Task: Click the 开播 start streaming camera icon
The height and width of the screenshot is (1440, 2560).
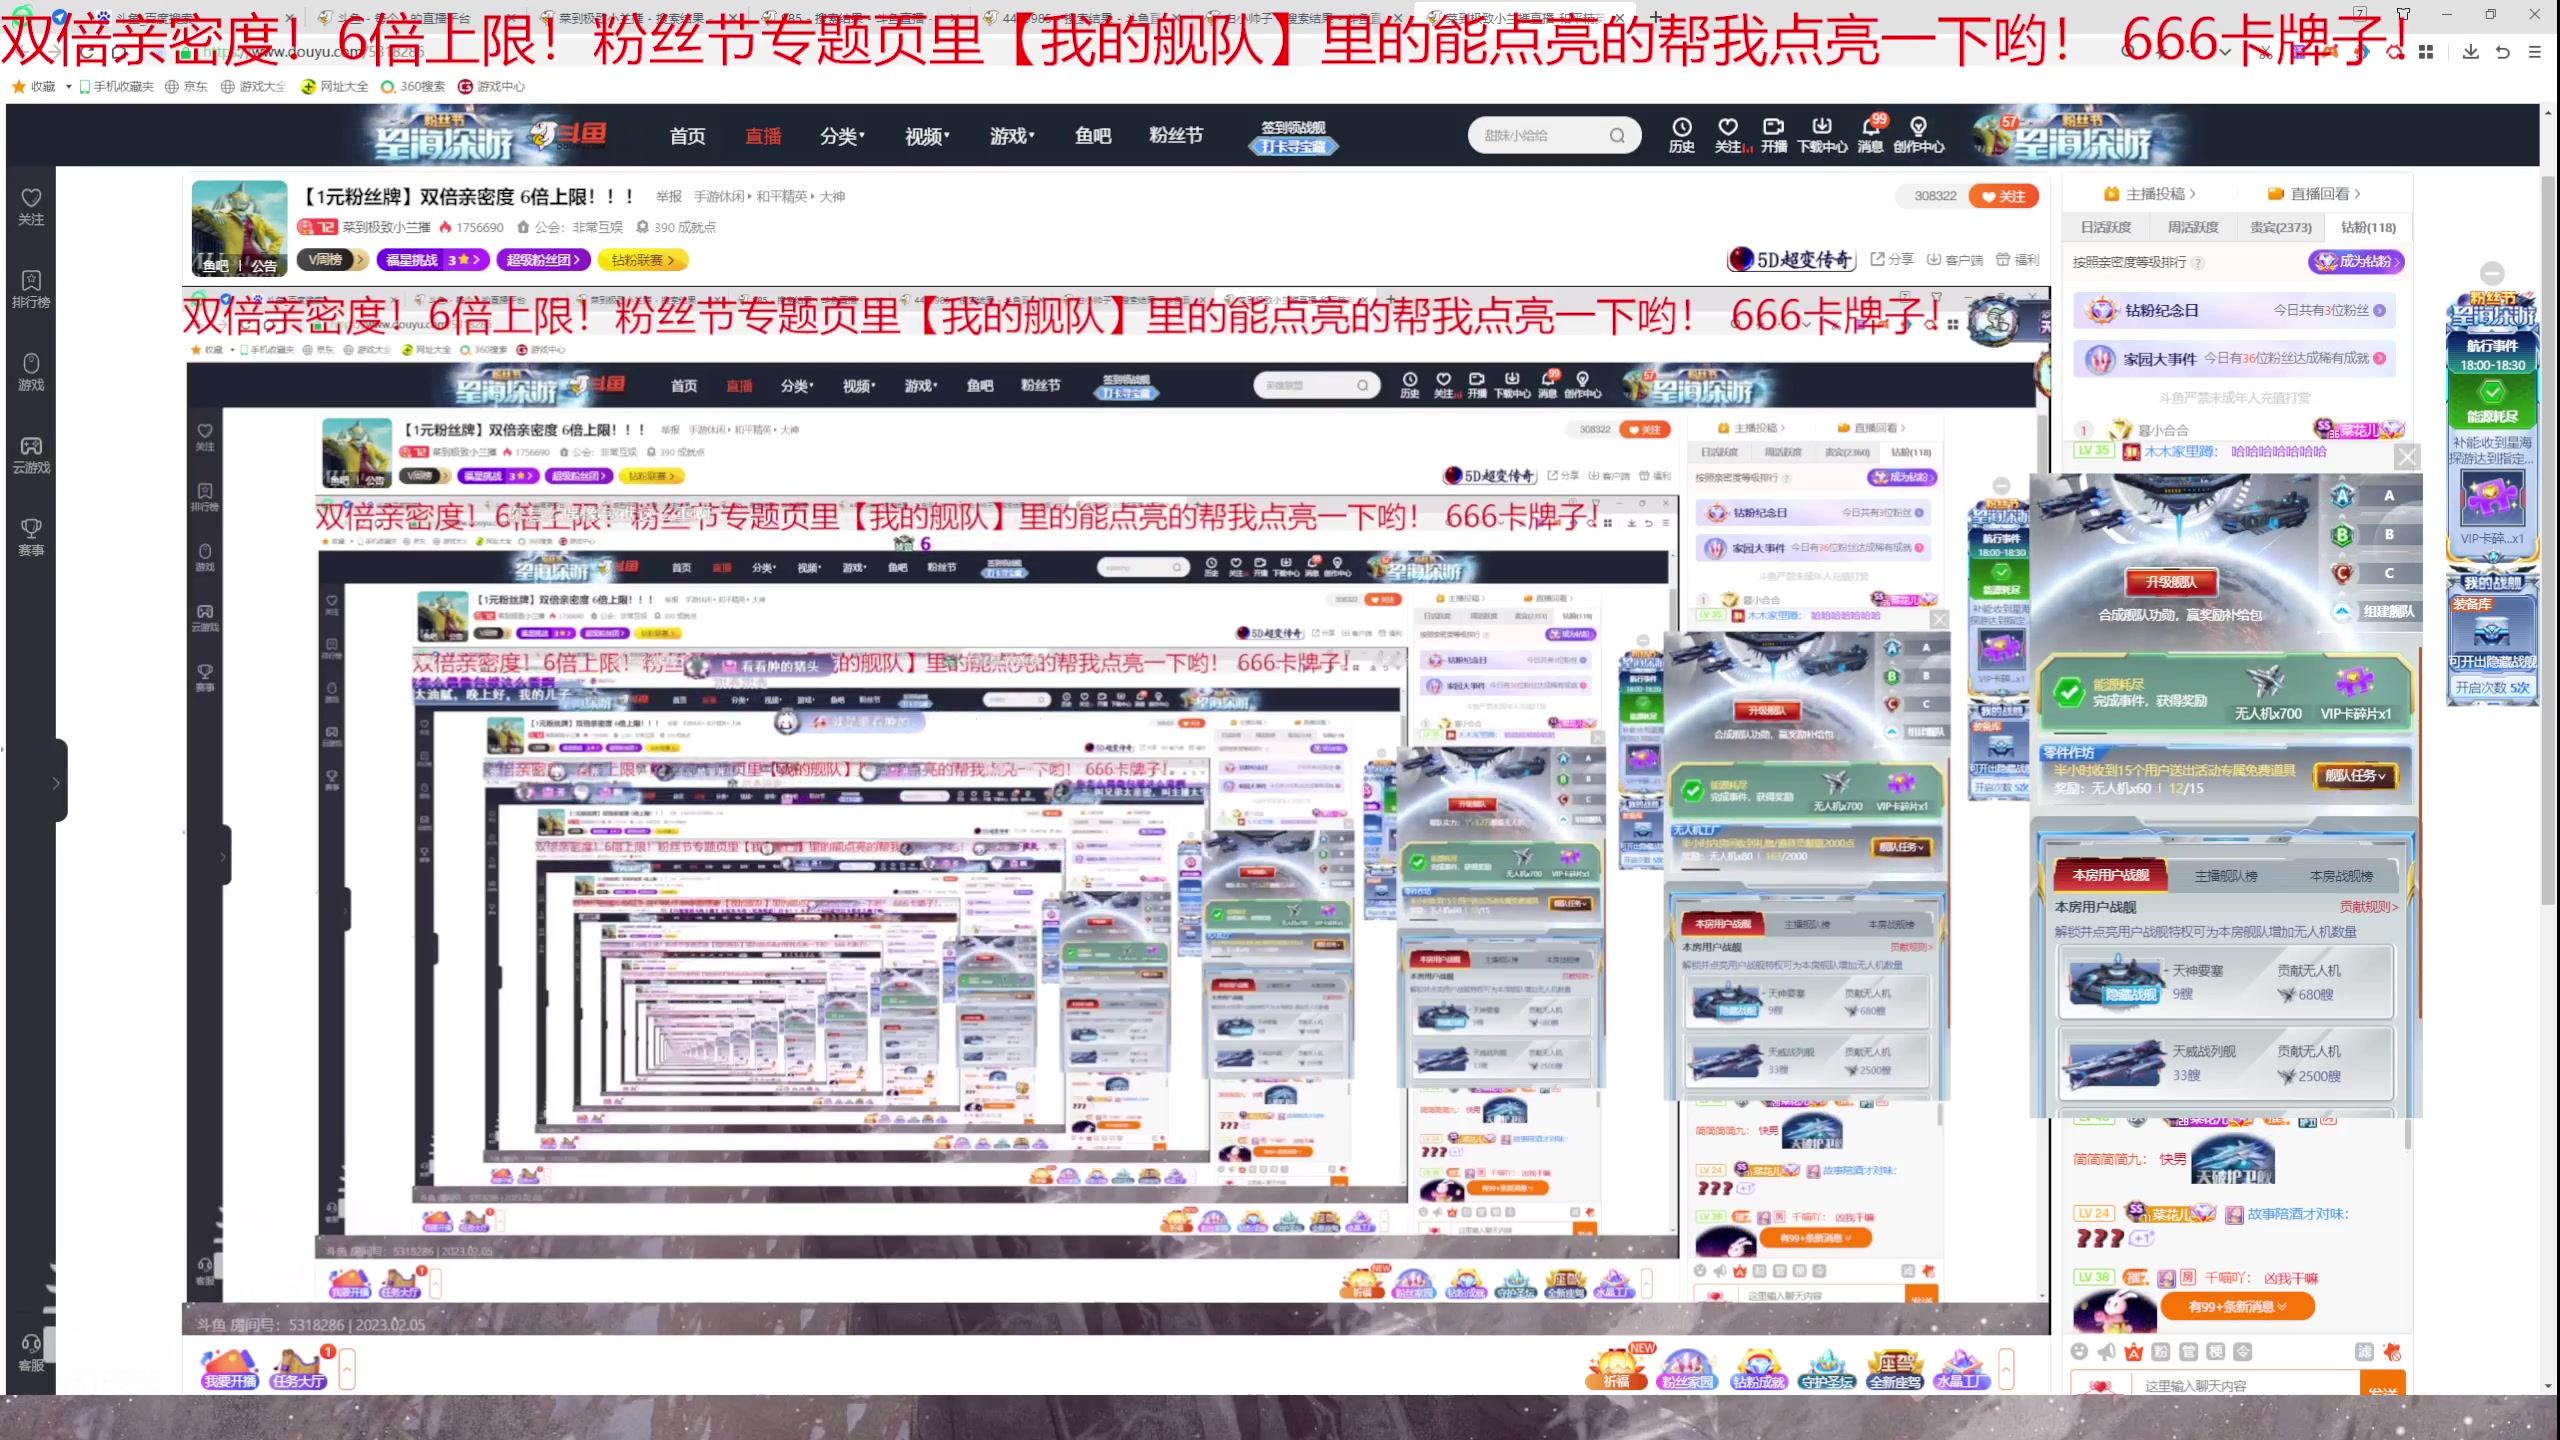Action: click(1774, 135)
